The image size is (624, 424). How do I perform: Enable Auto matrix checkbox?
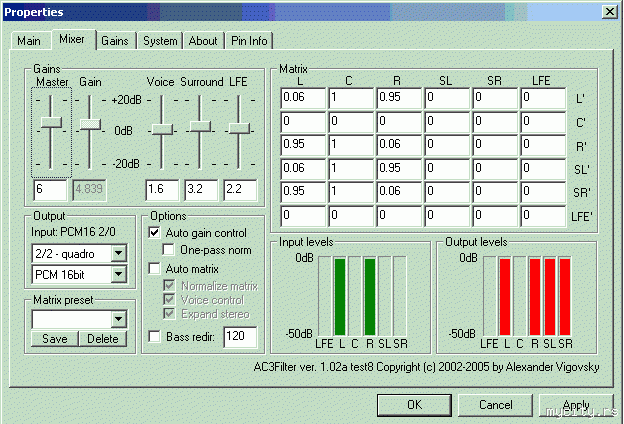(x=154, y=268)
